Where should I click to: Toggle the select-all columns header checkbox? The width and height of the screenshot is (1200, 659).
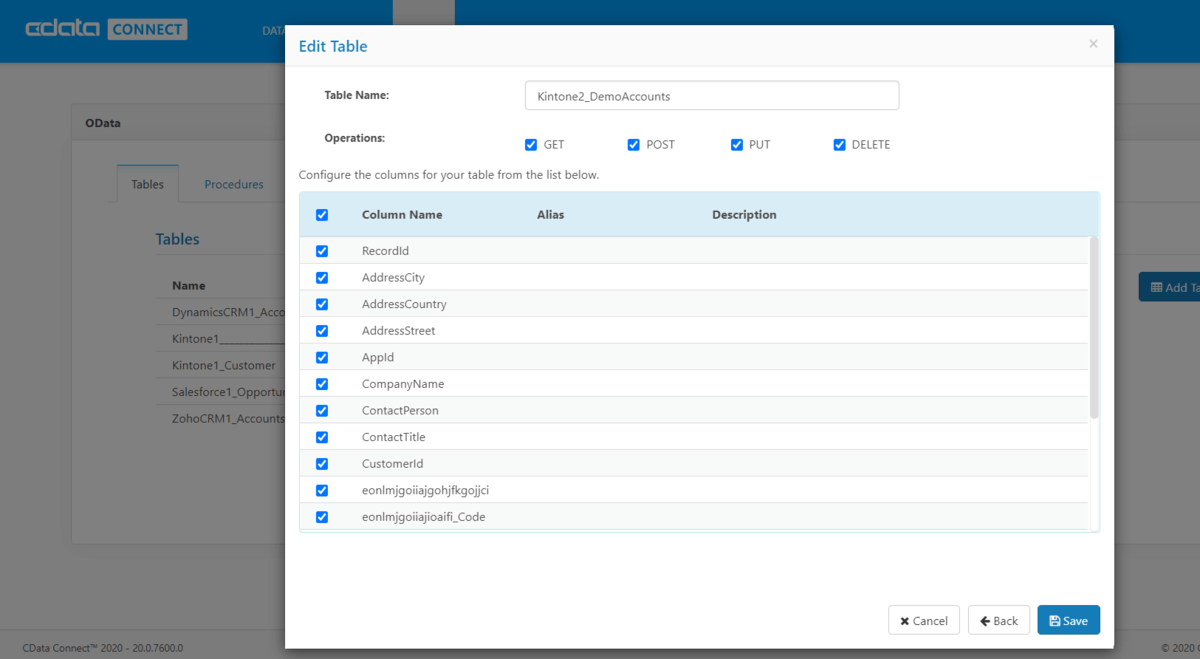pos(322,215)
